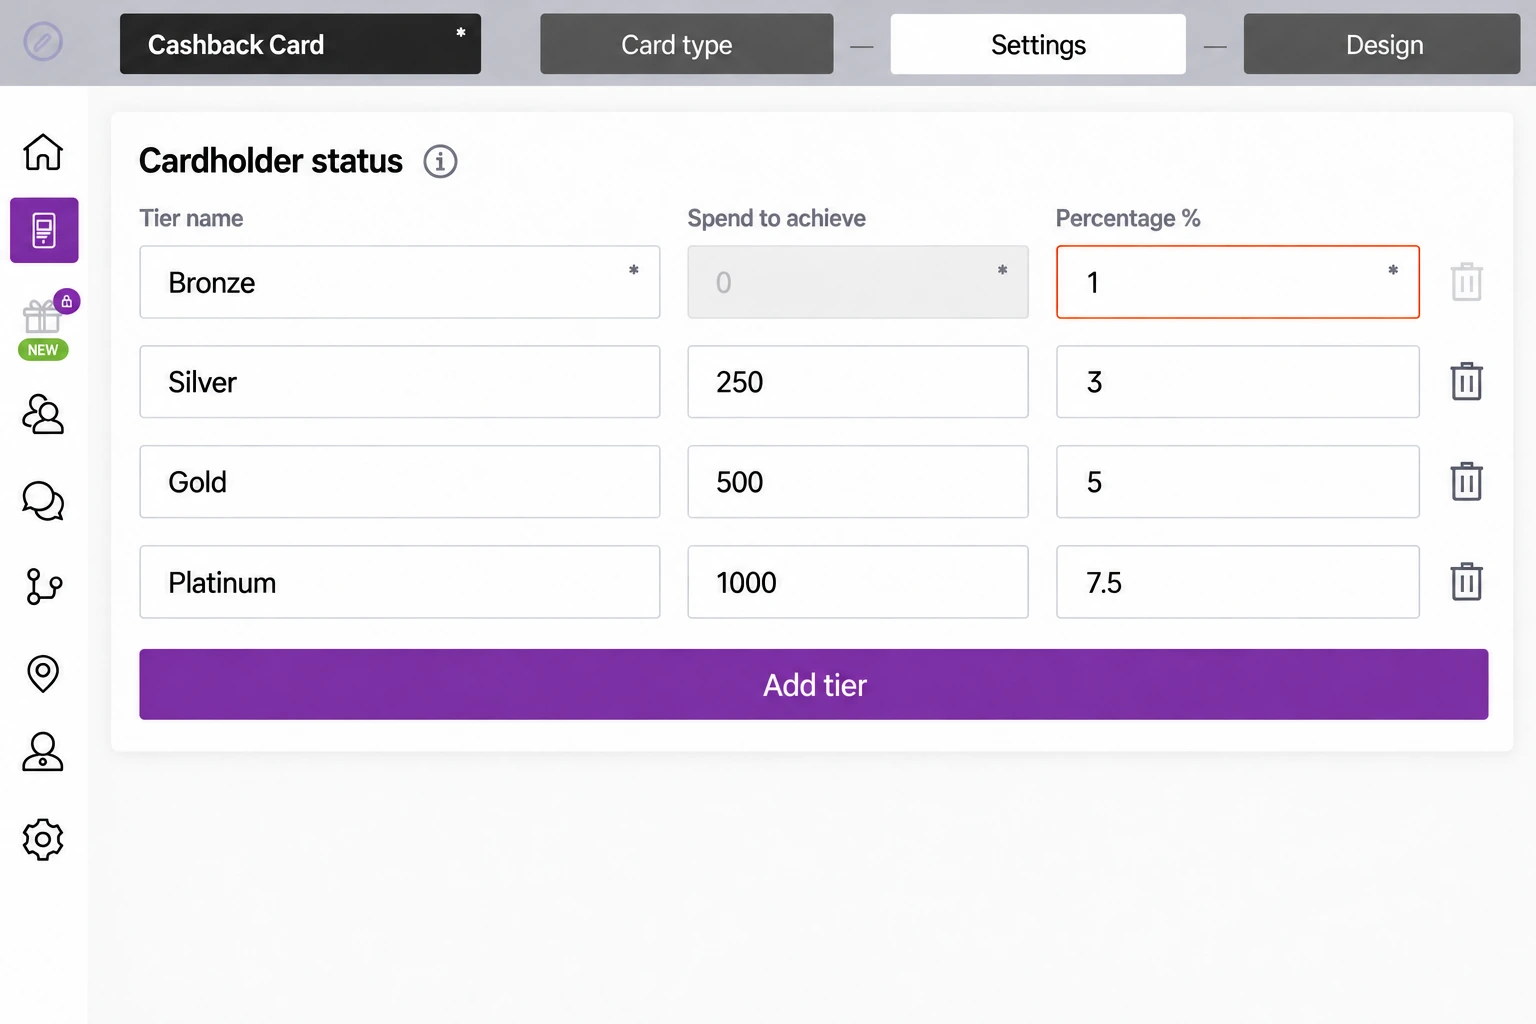
Task: Open the branching automation icon in sidebar
Action: (43, 586)
